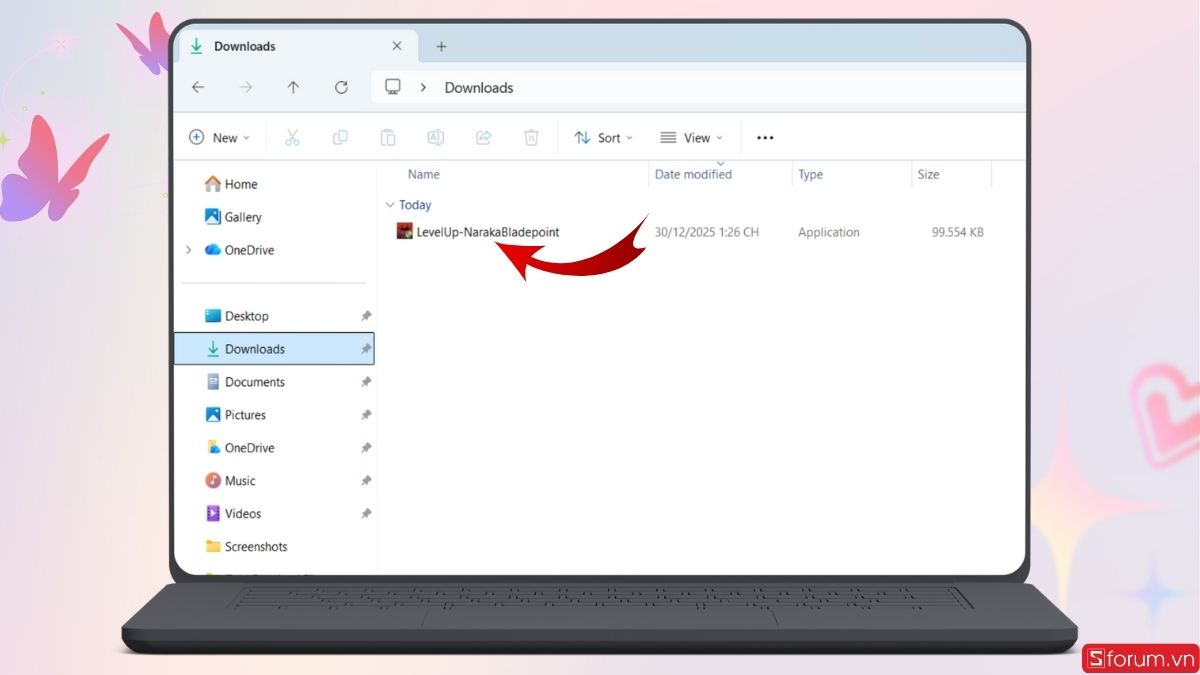Click Downloads in the address bar path
Image resolution: width=1200 pixels, height=675 pixels.
point(479,88)
